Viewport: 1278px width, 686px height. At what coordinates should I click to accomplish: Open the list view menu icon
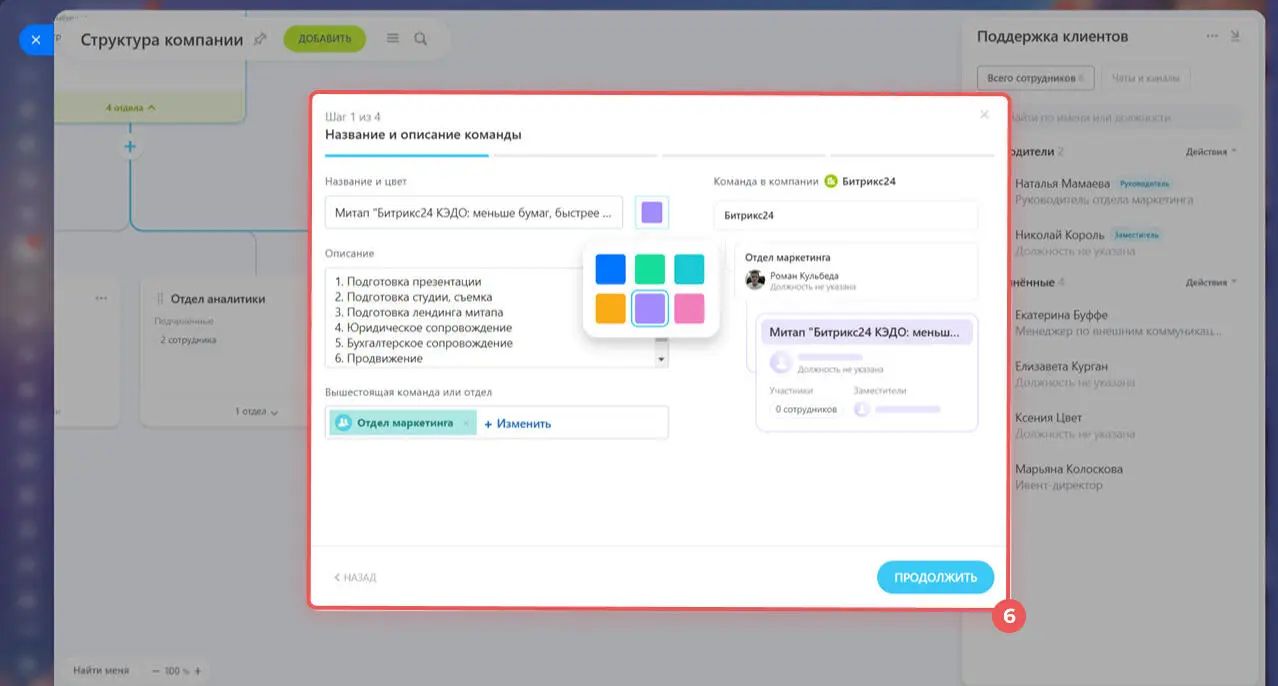[x=393, y=39]
